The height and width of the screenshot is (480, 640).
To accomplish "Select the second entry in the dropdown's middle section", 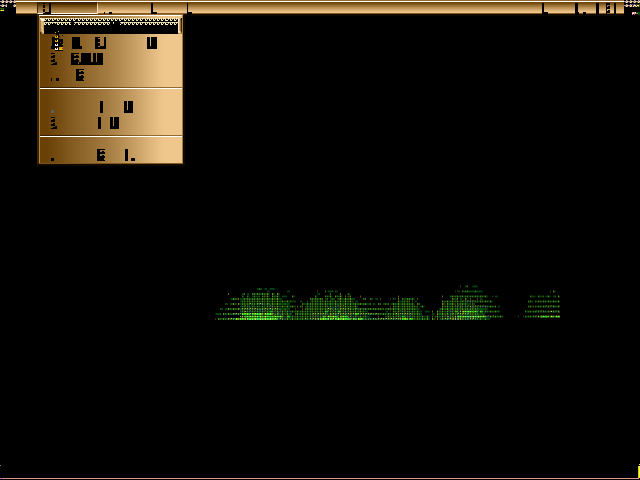I will click(x=108, y=123).
